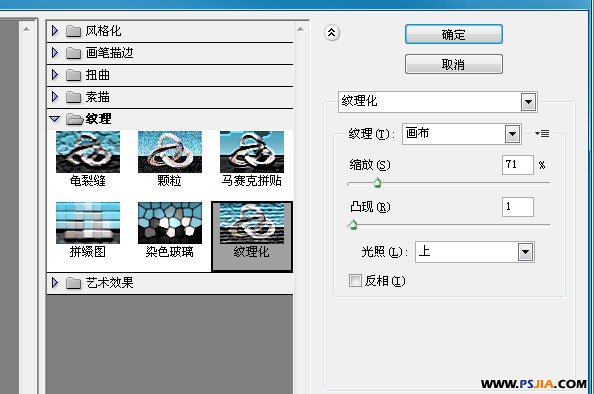Screen dimensions: 594x394
Task: Click the 取消 button
Action: click(454, 64)
